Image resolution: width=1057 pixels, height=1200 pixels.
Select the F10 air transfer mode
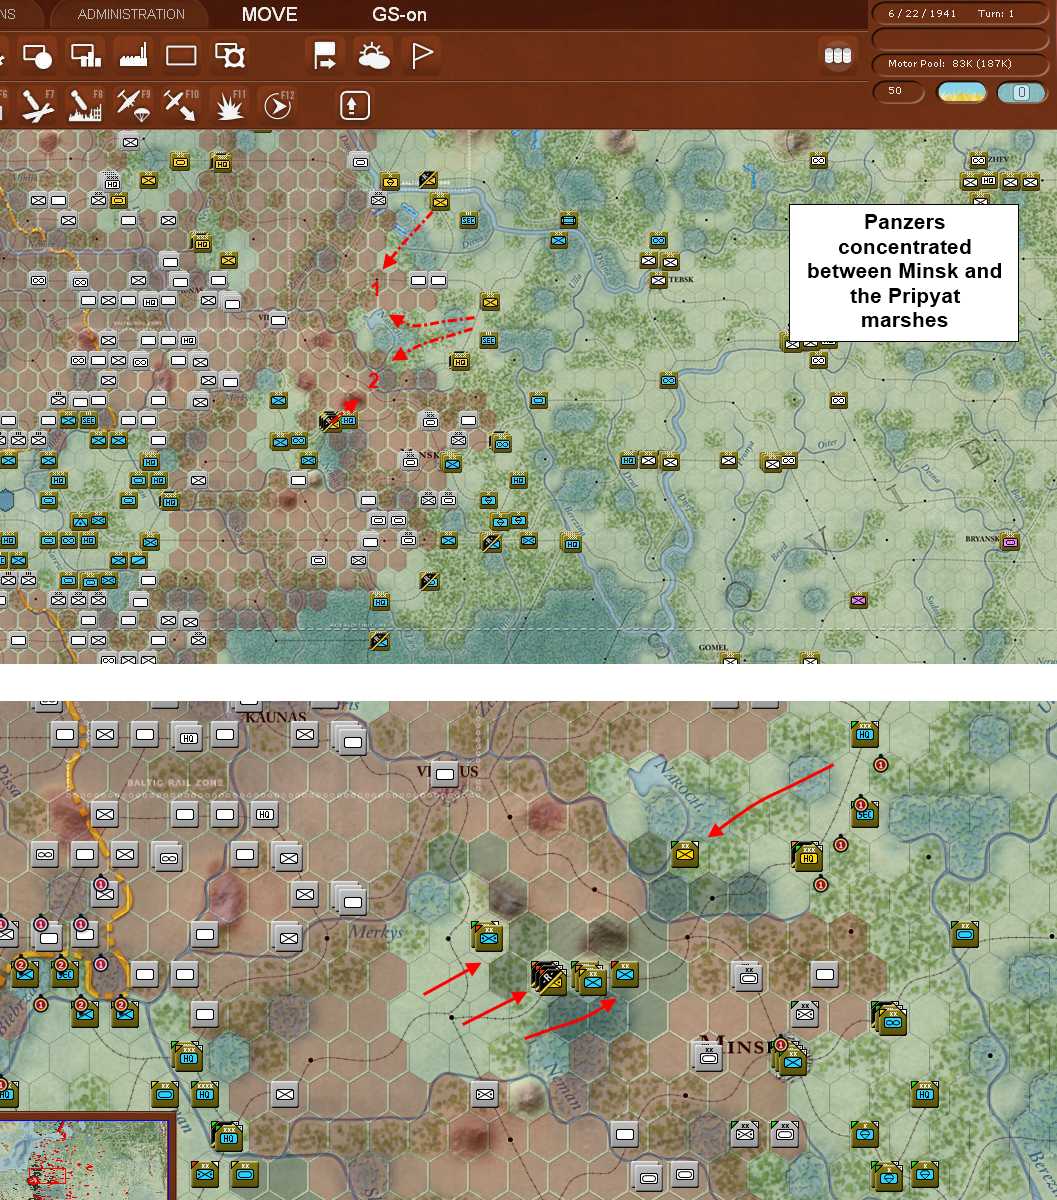pos(180,105)
